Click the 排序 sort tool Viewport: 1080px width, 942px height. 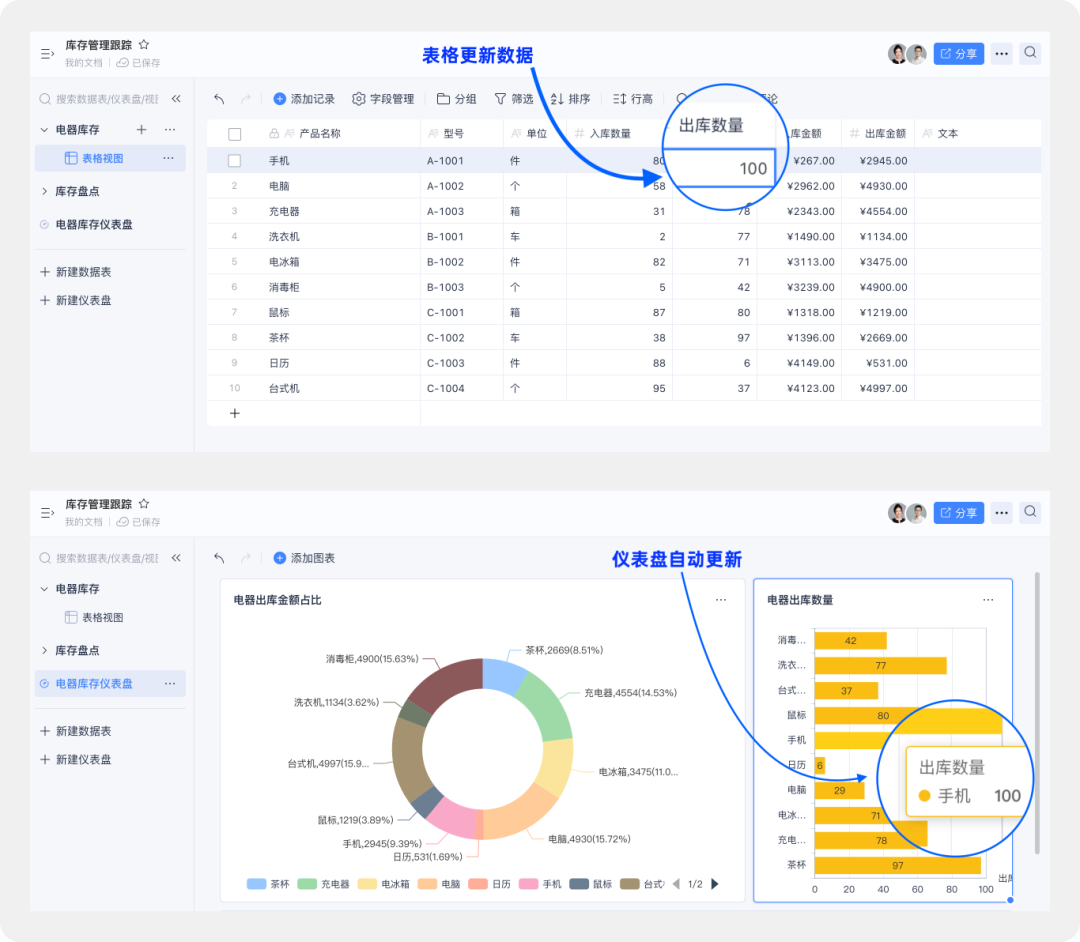pyautogui.click(x=558, y=99)
